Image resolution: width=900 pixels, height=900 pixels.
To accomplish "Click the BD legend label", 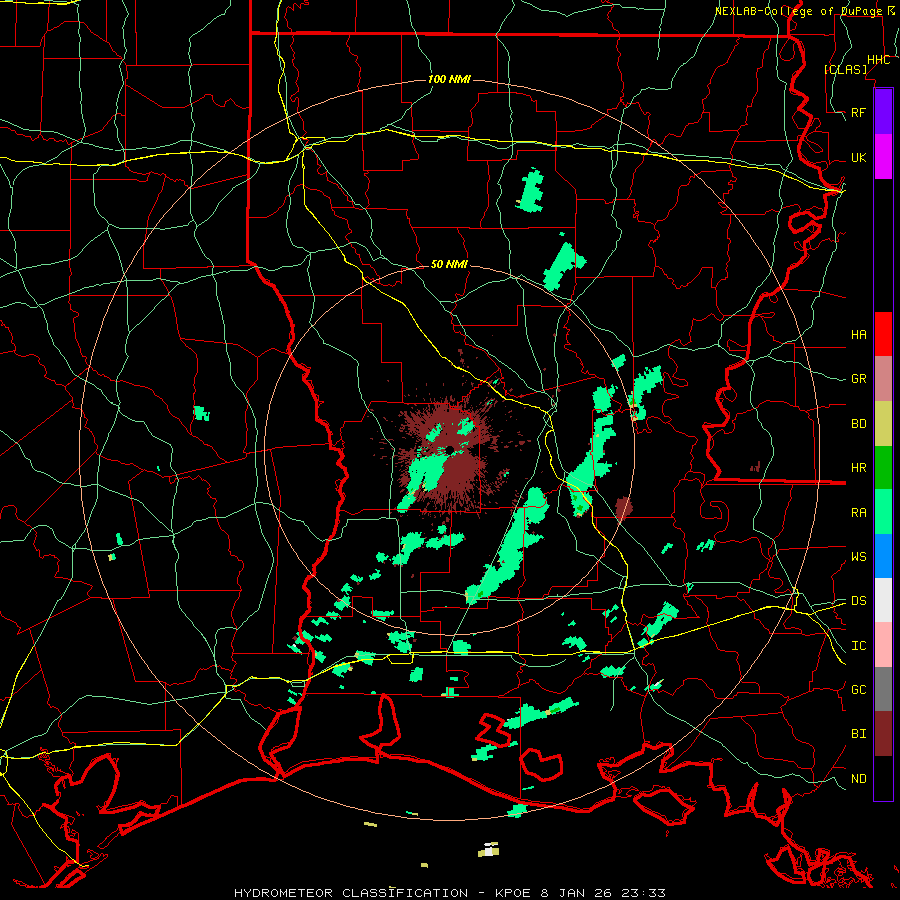I will [858, 424].
